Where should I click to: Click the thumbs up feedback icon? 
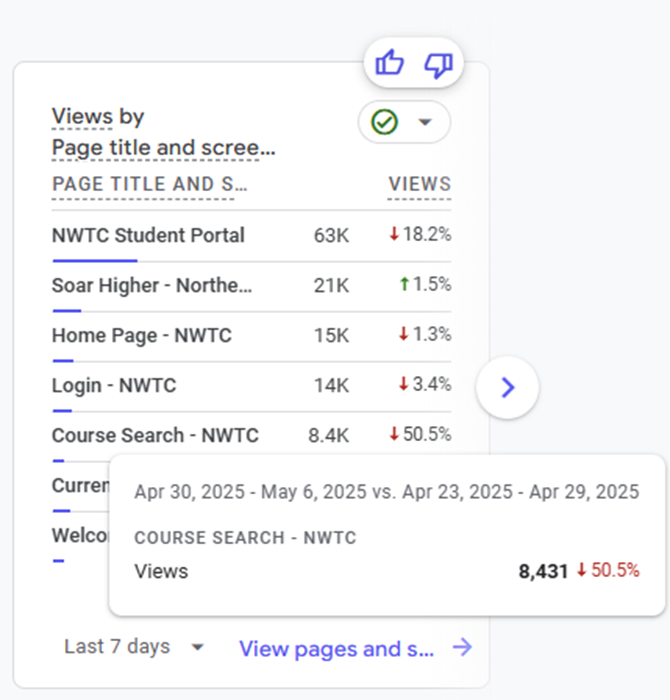(389, 62)
